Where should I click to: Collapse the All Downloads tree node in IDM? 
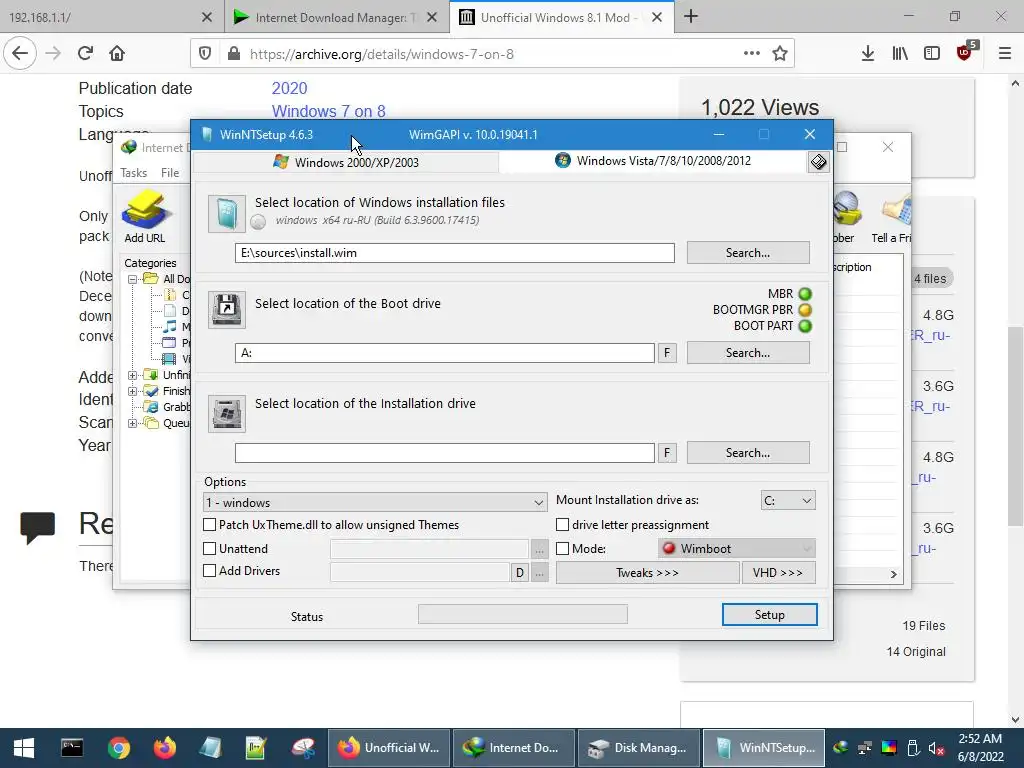coord(133,279)
